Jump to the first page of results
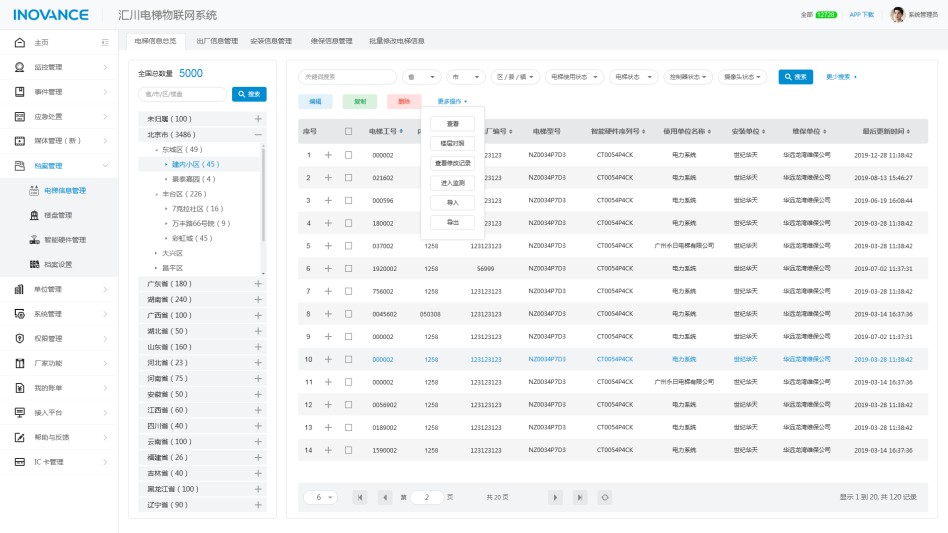 [x=360, y=497]
